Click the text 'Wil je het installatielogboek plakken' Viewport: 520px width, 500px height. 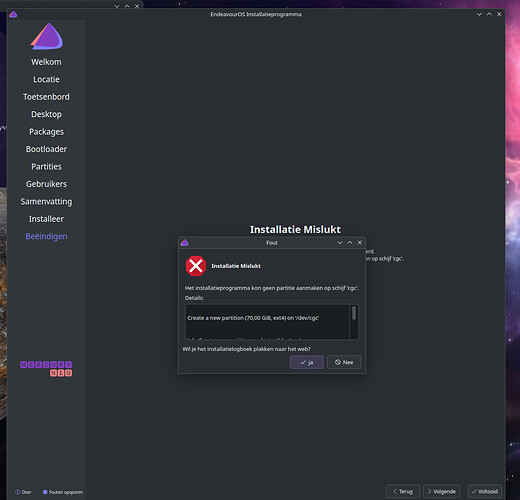pos(246,349)
